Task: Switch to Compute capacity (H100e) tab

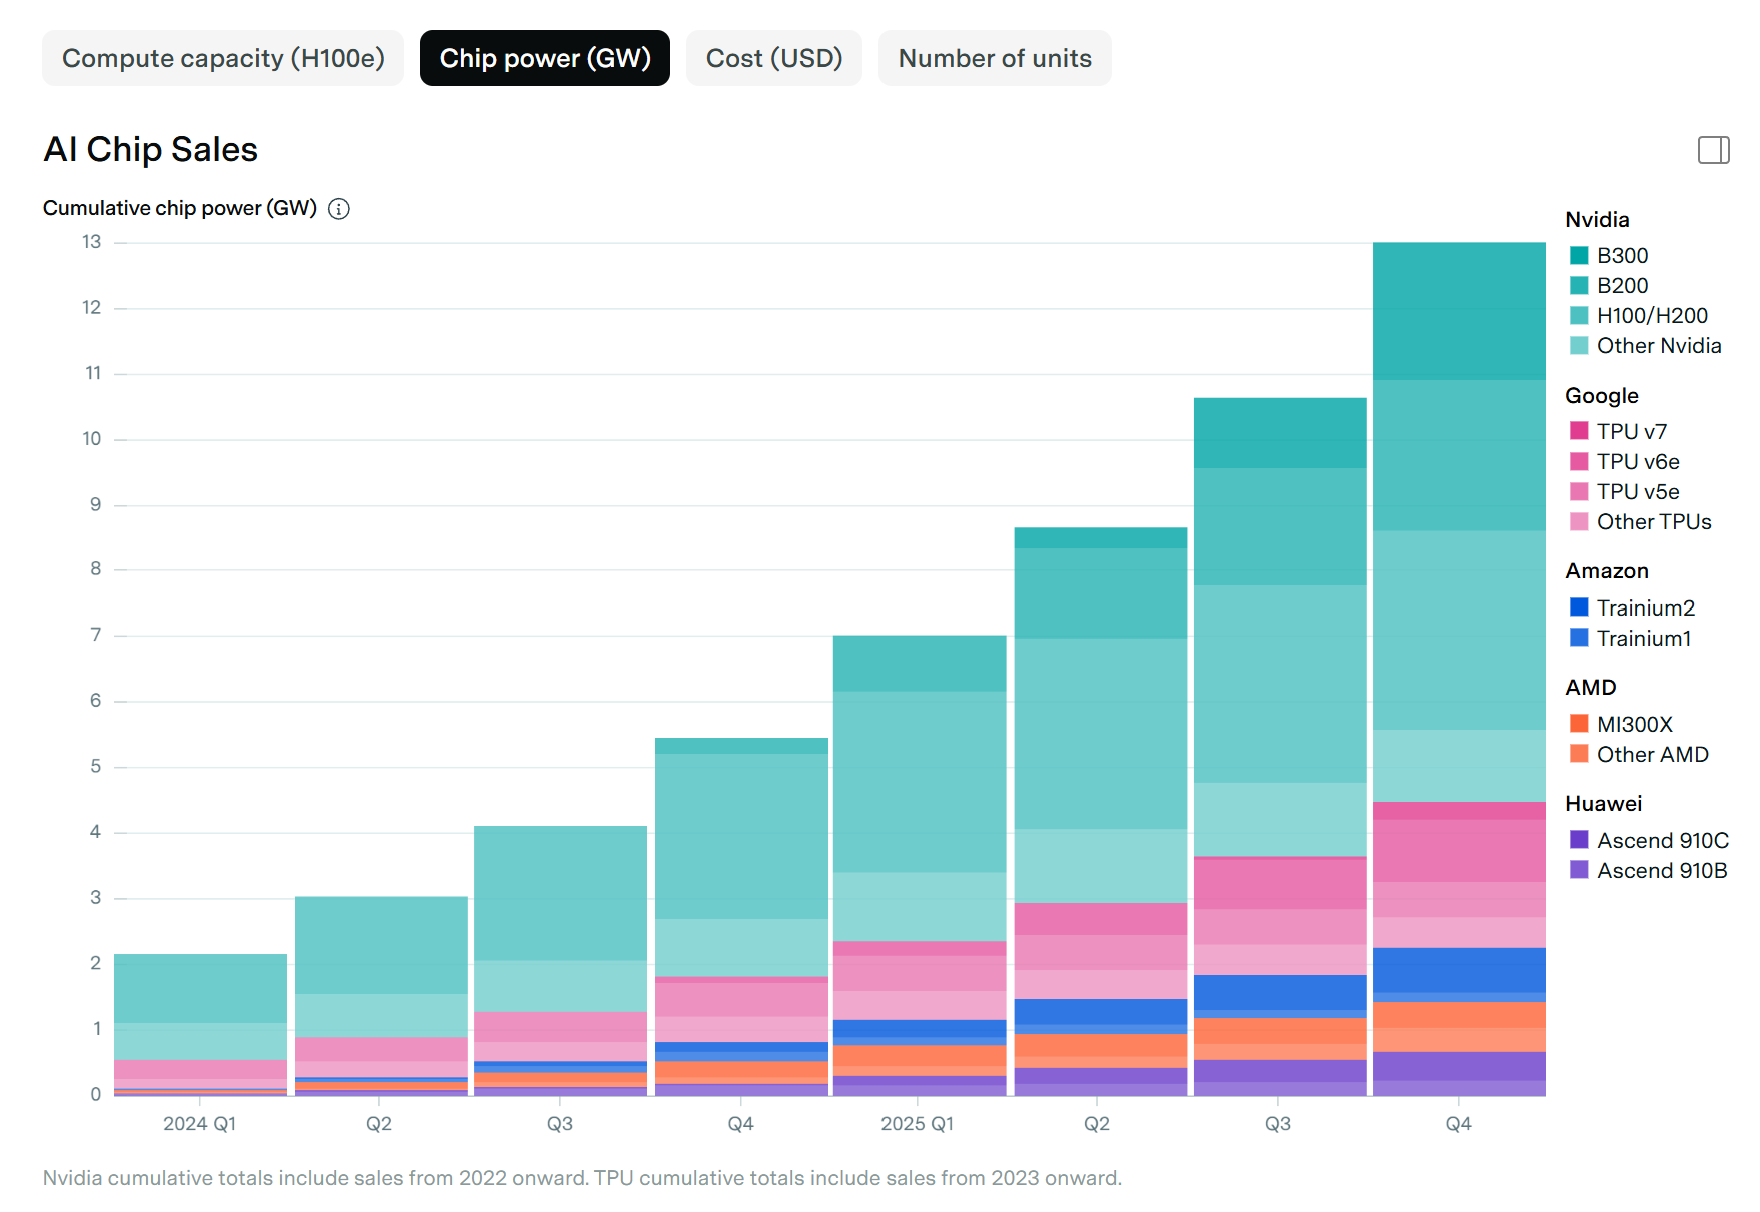Action: click(223, 58)
